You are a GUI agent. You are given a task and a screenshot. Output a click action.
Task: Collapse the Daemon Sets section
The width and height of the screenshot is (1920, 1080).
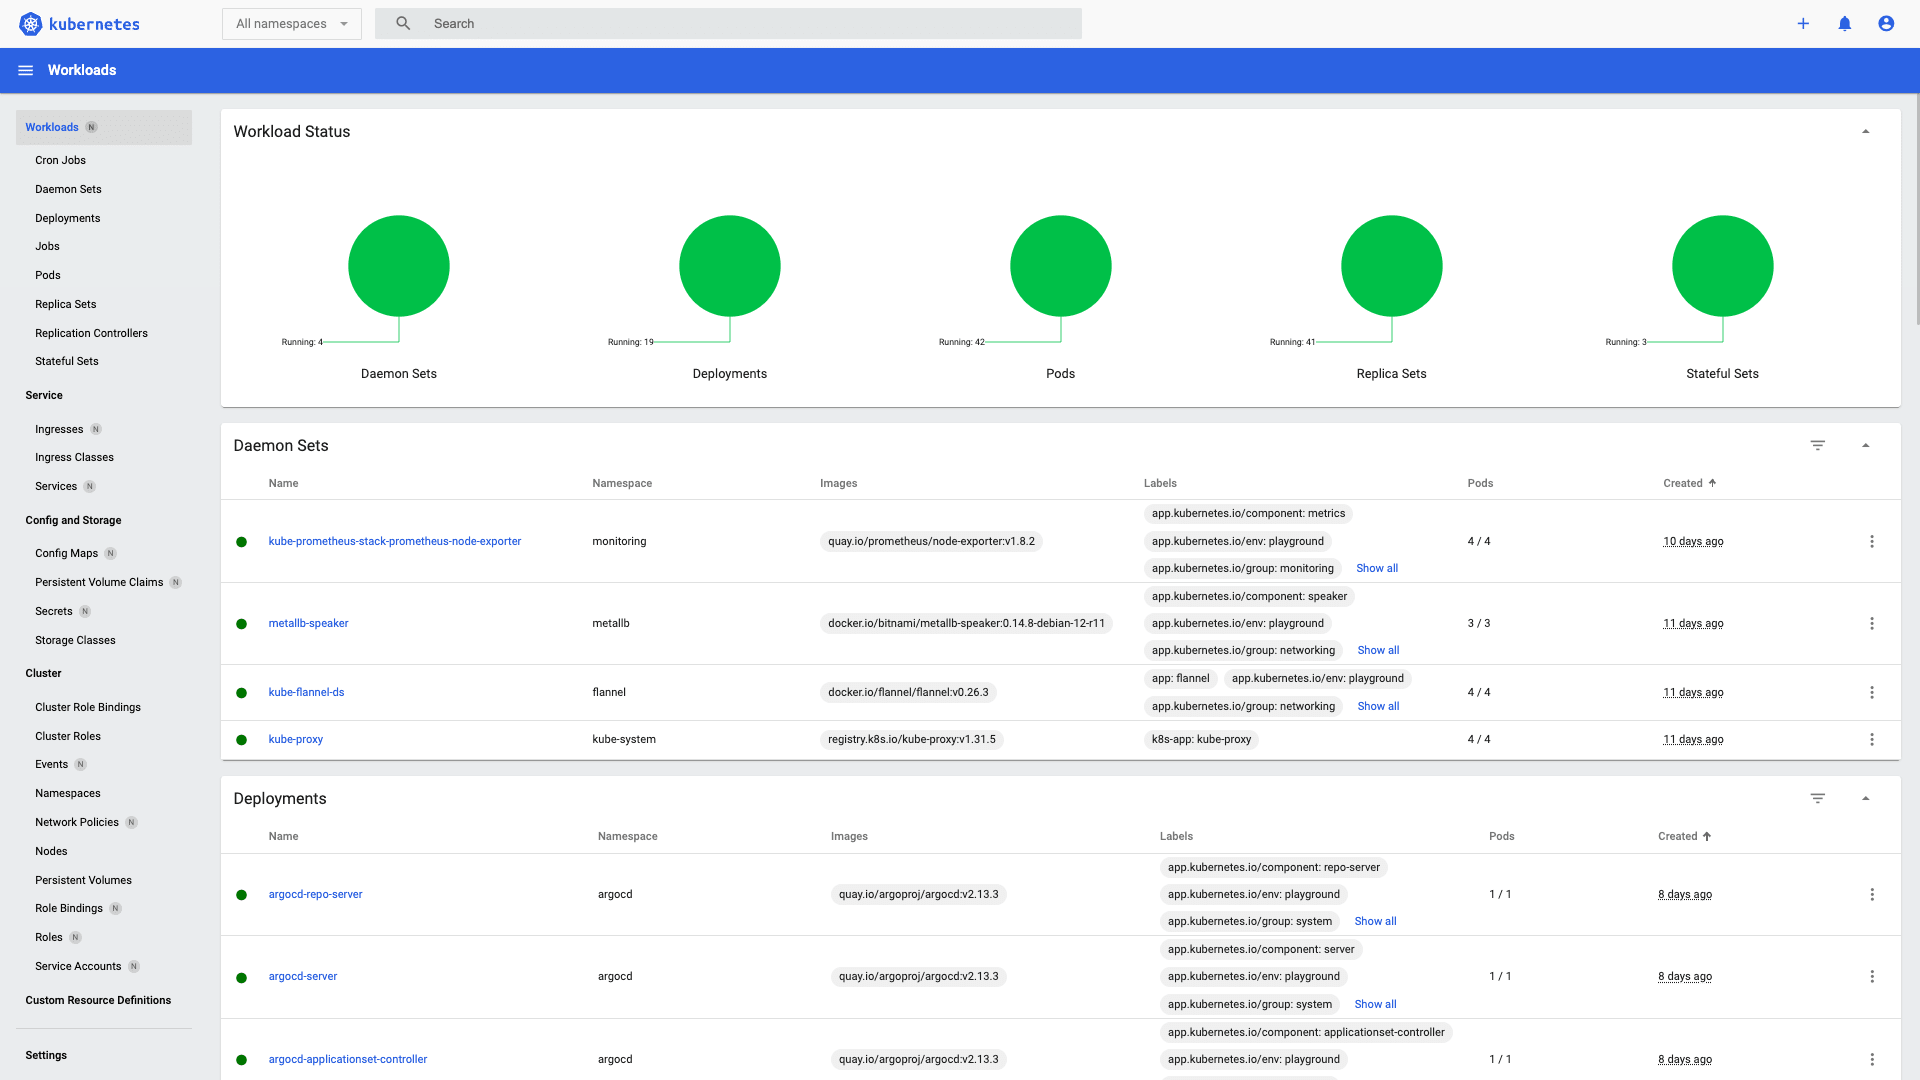(x=1865, y=445)
